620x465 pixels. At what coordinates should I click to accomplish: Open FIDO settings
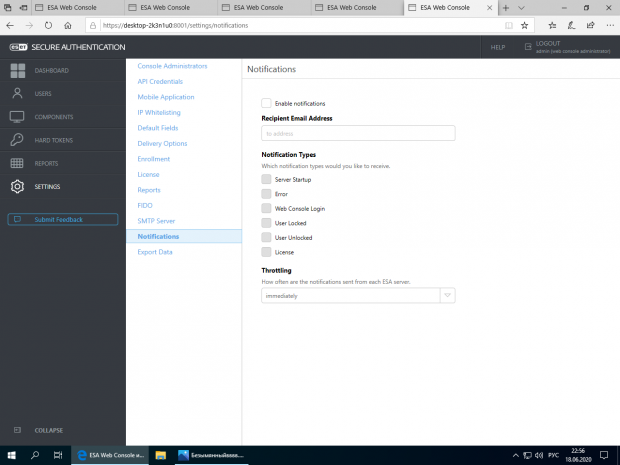pyautogui.click(x=145, y=205)
